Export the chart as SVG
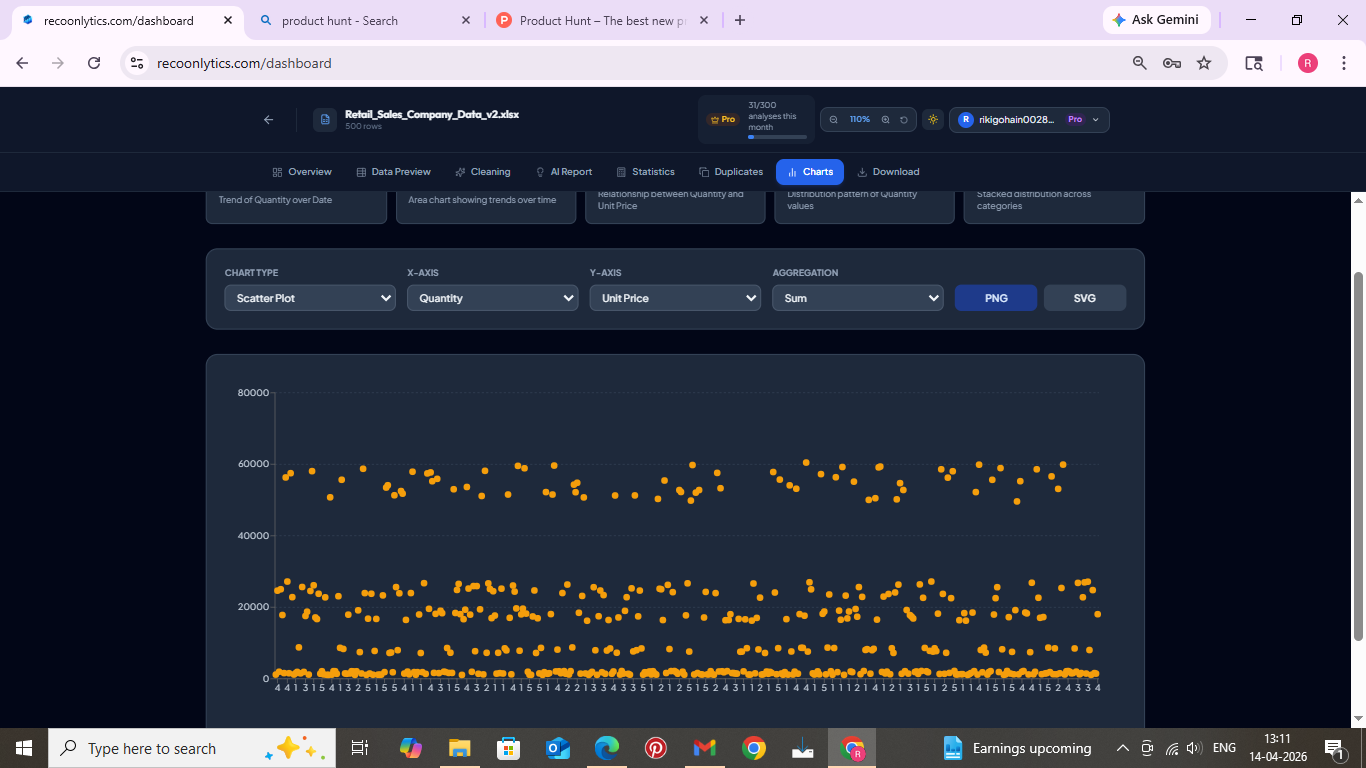 coord(1085,298)
